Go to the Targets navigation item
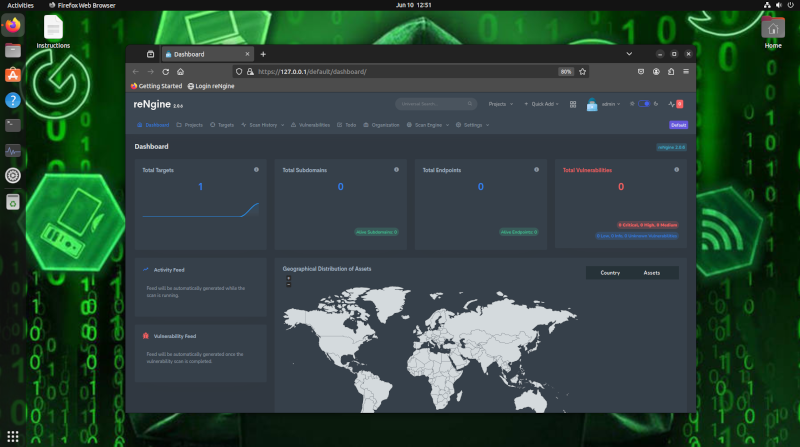The width and height of the screenshot is (800, 447). coord(222,125)
